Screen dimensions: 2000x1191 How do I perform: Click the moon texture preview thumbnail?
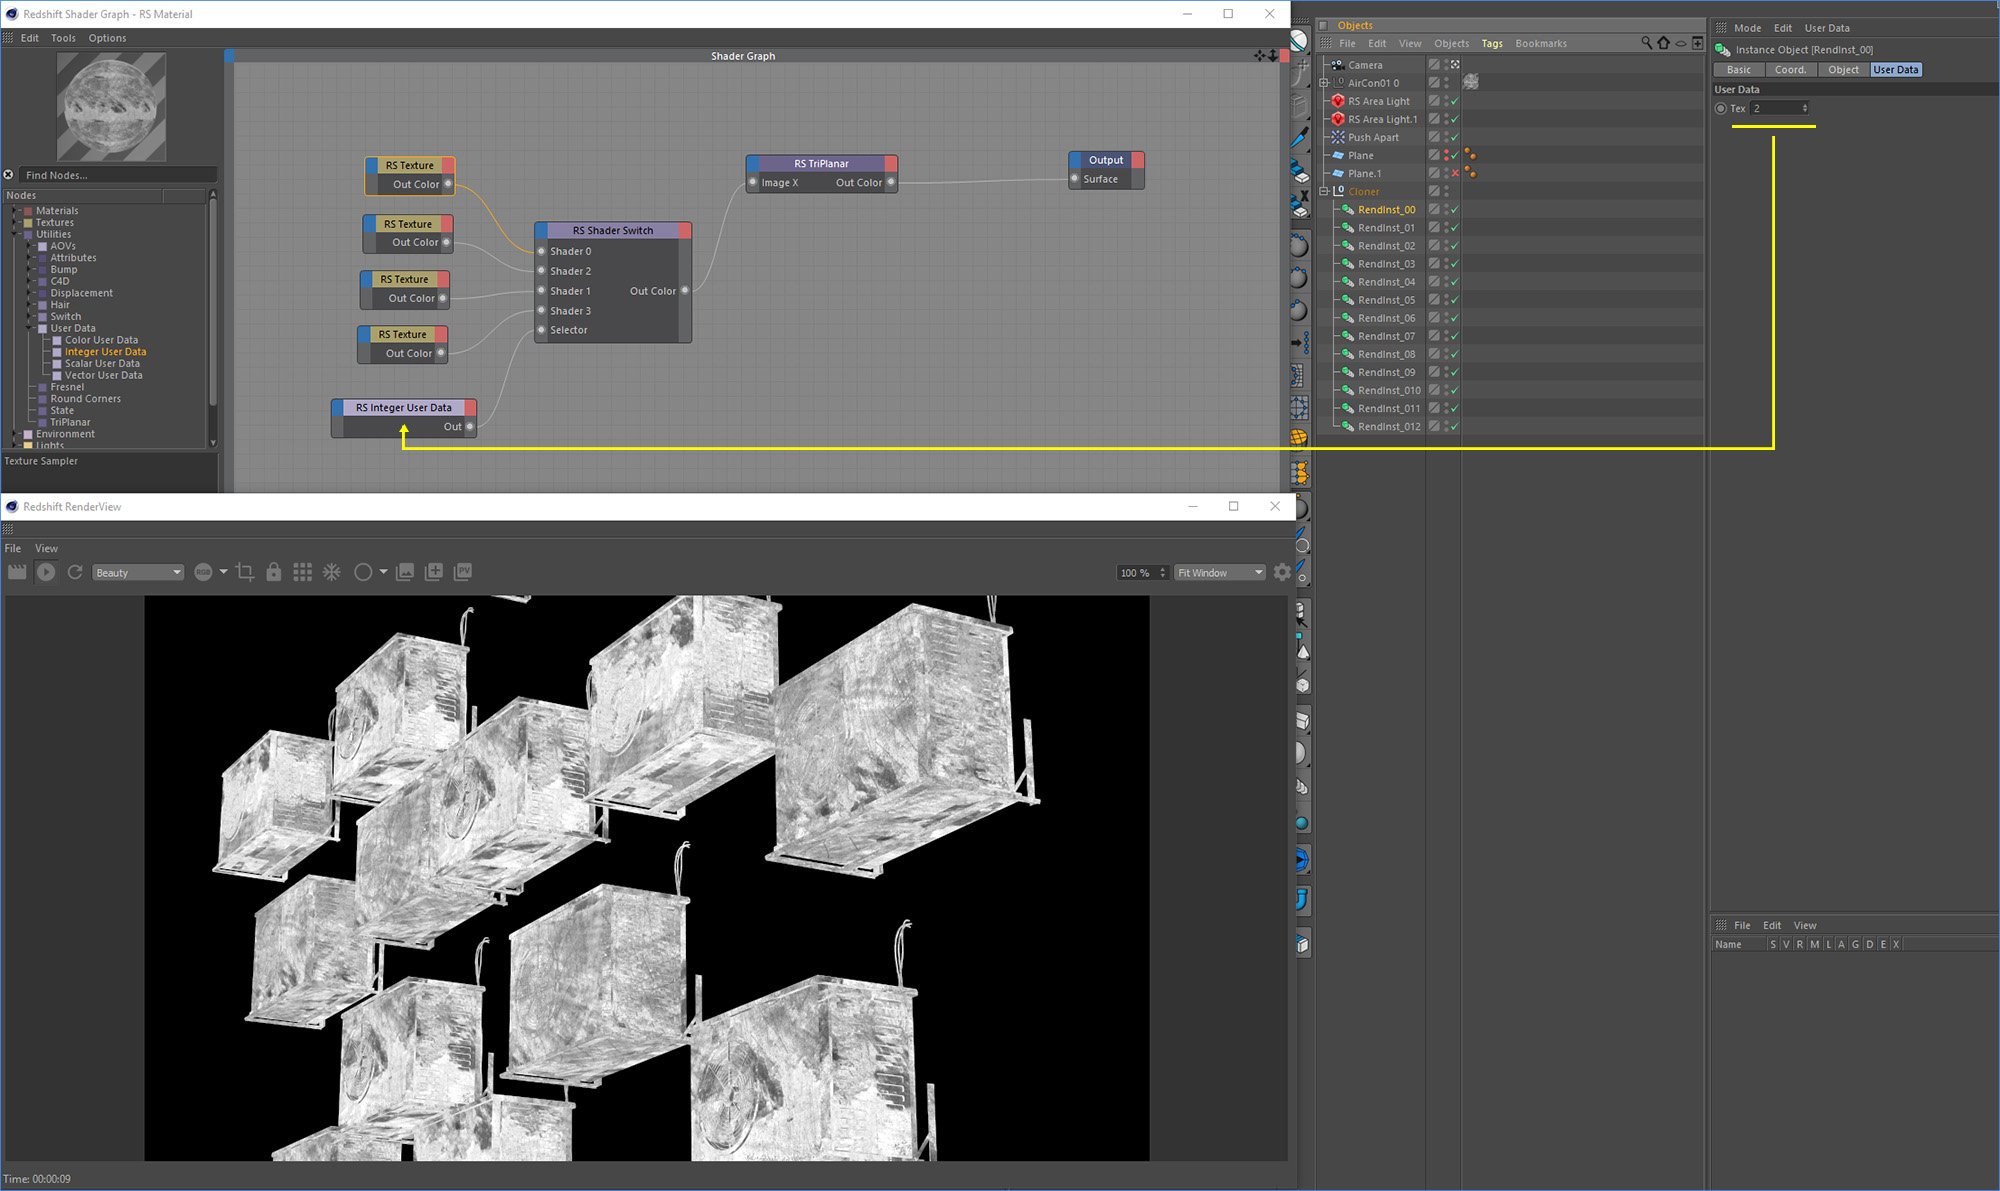112,106
